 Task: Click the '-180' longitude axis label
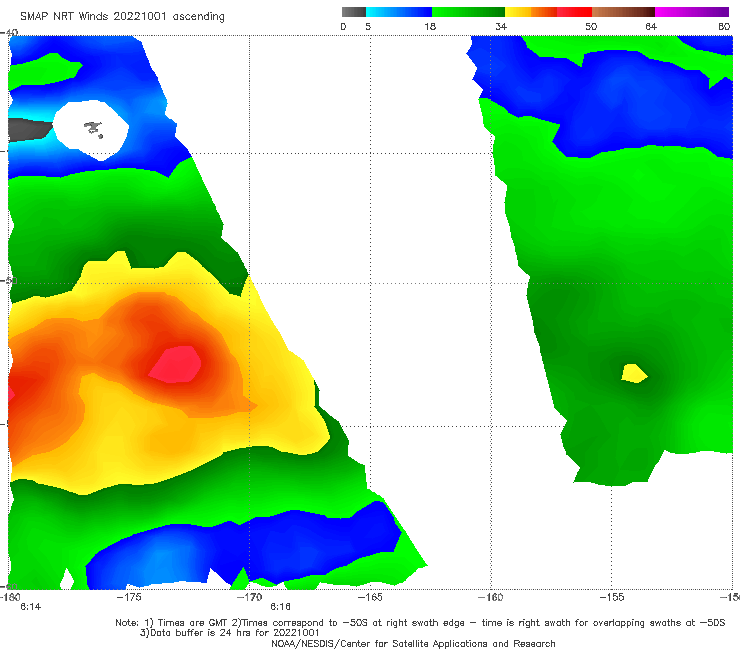(10, 597)
